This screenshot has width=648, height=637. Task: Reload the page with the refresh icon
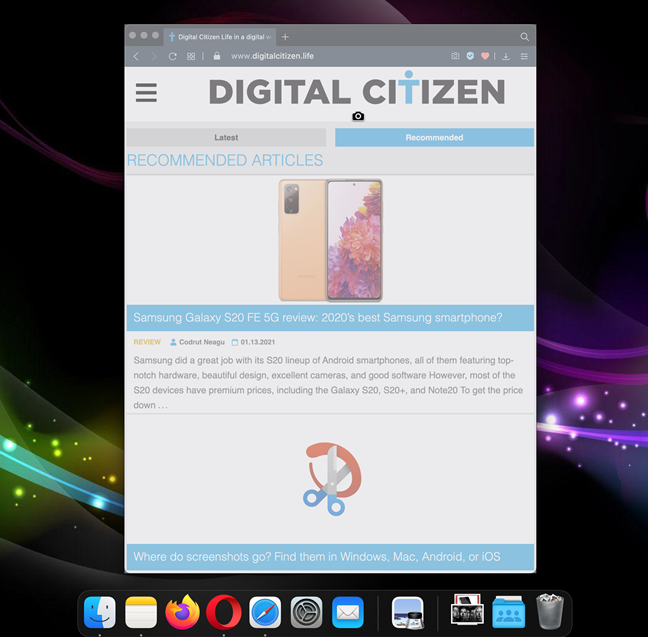[173, 56]
